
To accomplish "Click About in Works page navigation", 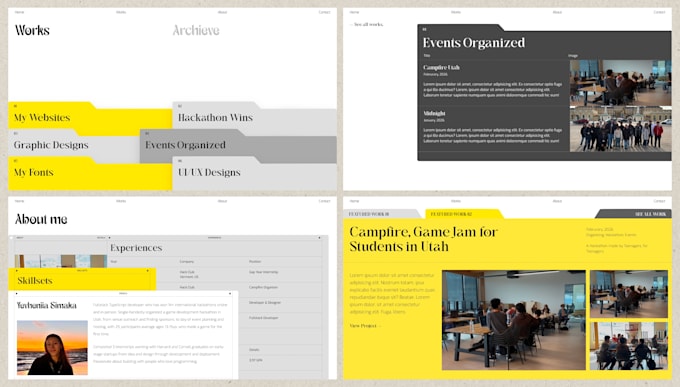I will point(222,12).
